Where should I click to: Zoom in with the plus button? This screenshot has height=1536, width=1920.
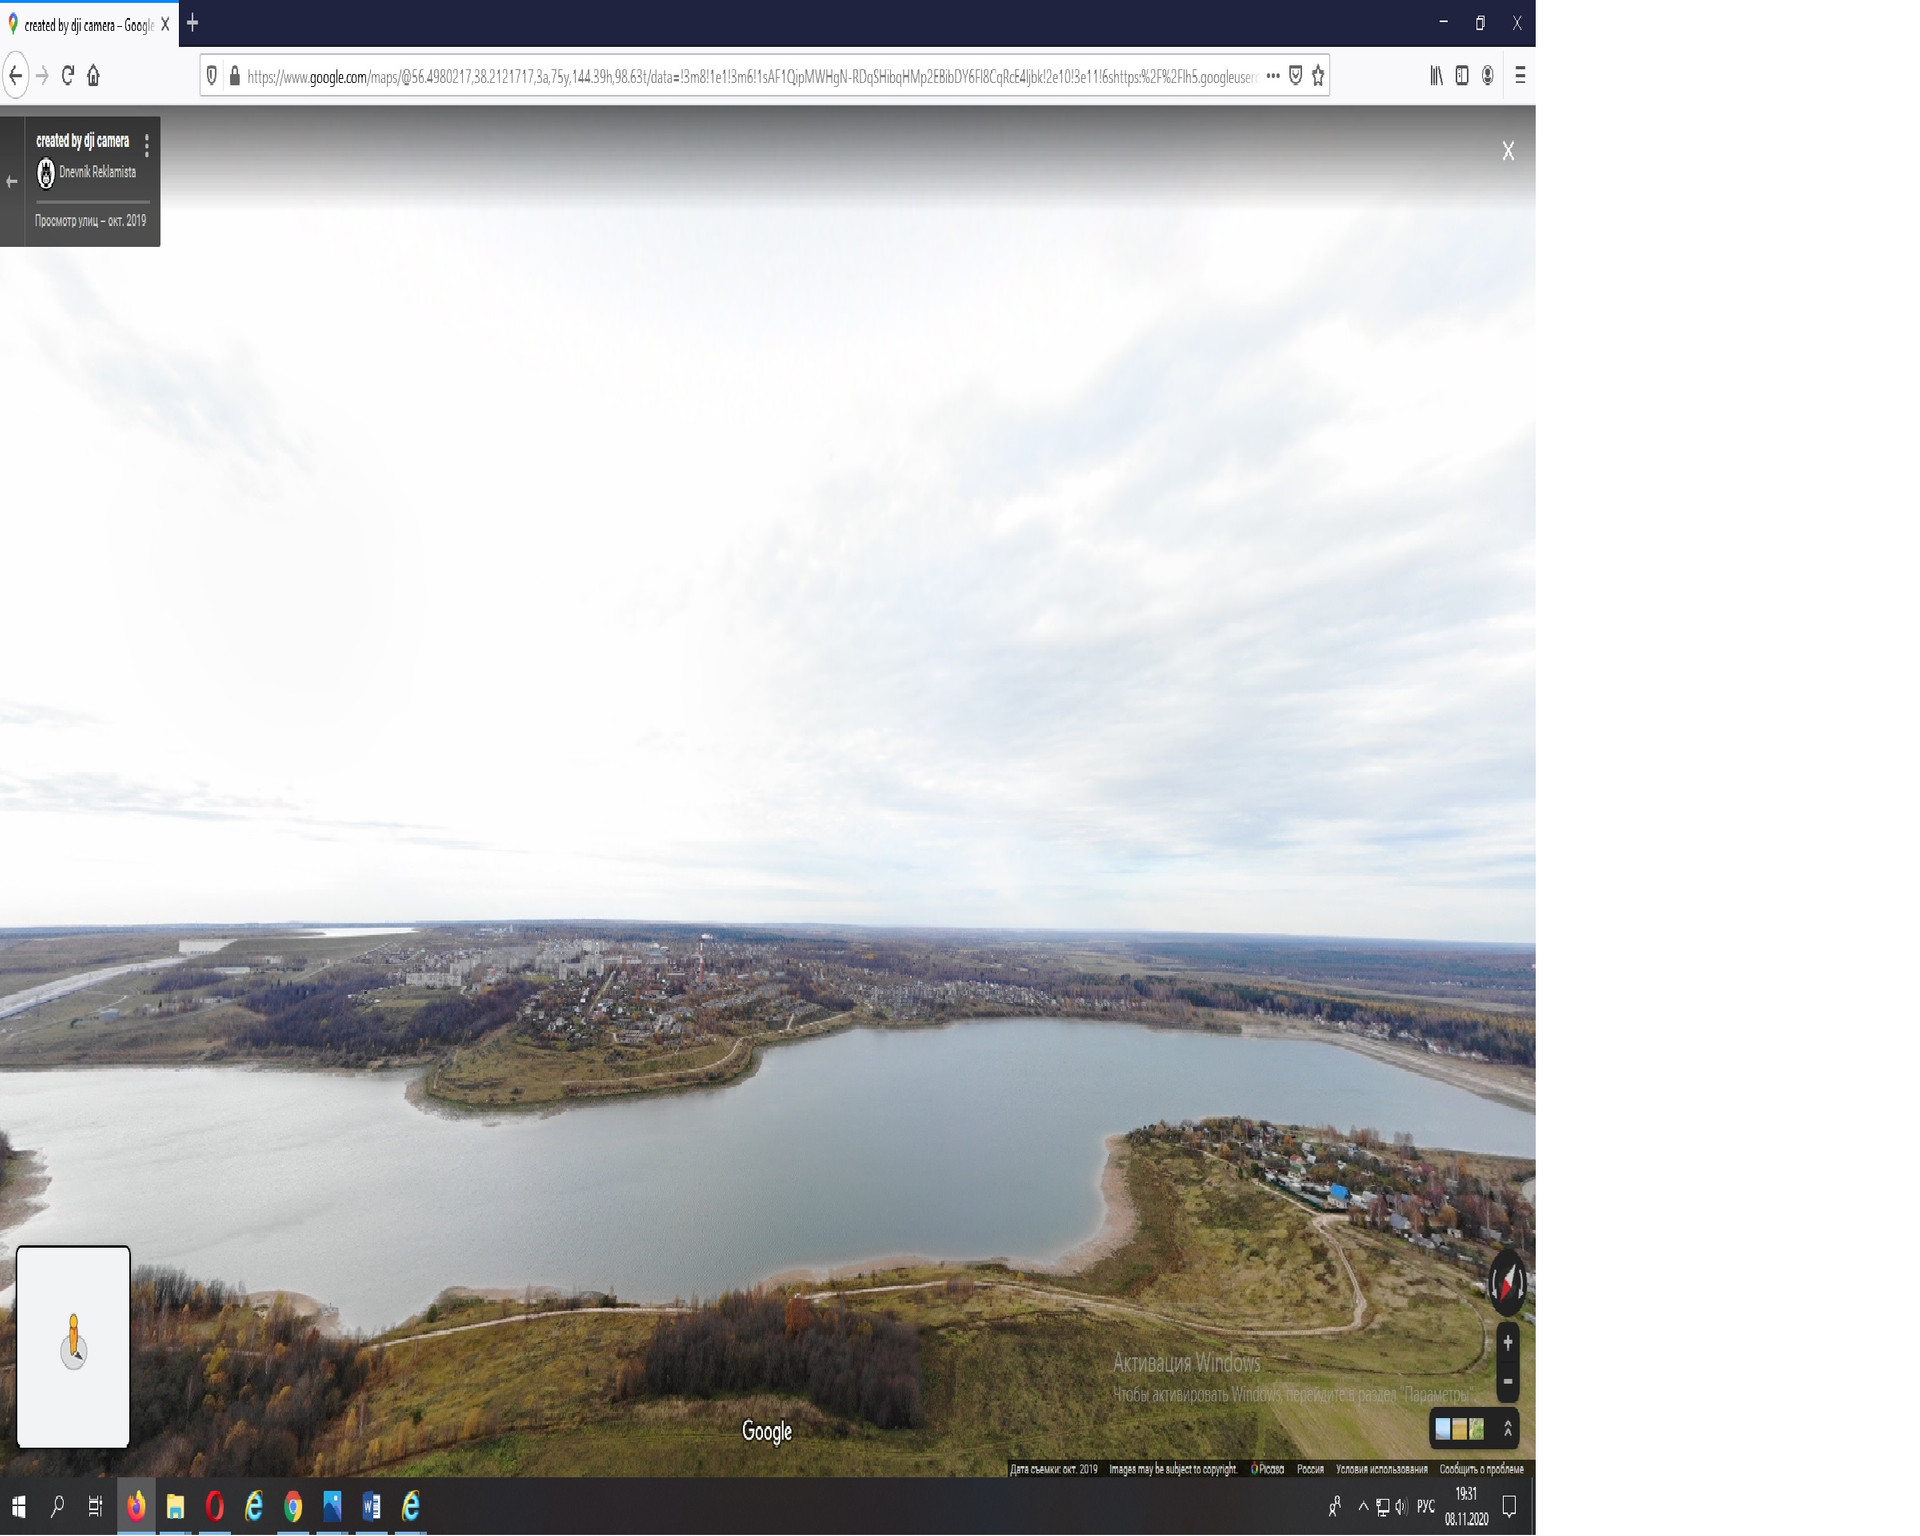[1507, 1343]
